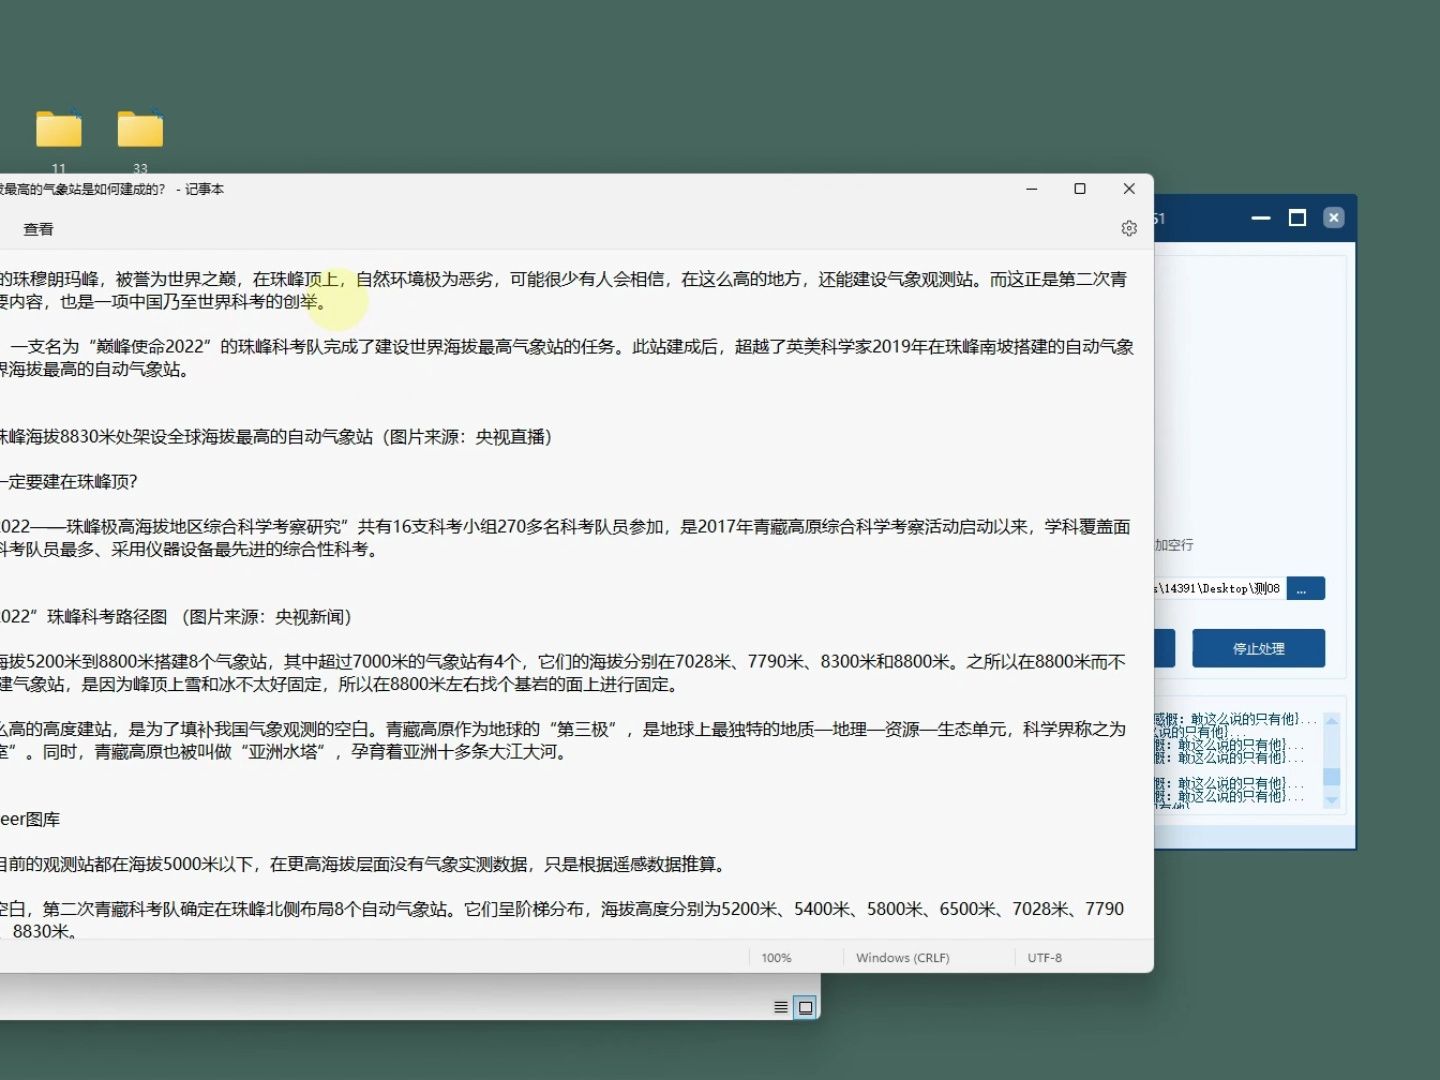
Task: Click the Desktop path field in the blue window
Action: [x=1219, y=589]
